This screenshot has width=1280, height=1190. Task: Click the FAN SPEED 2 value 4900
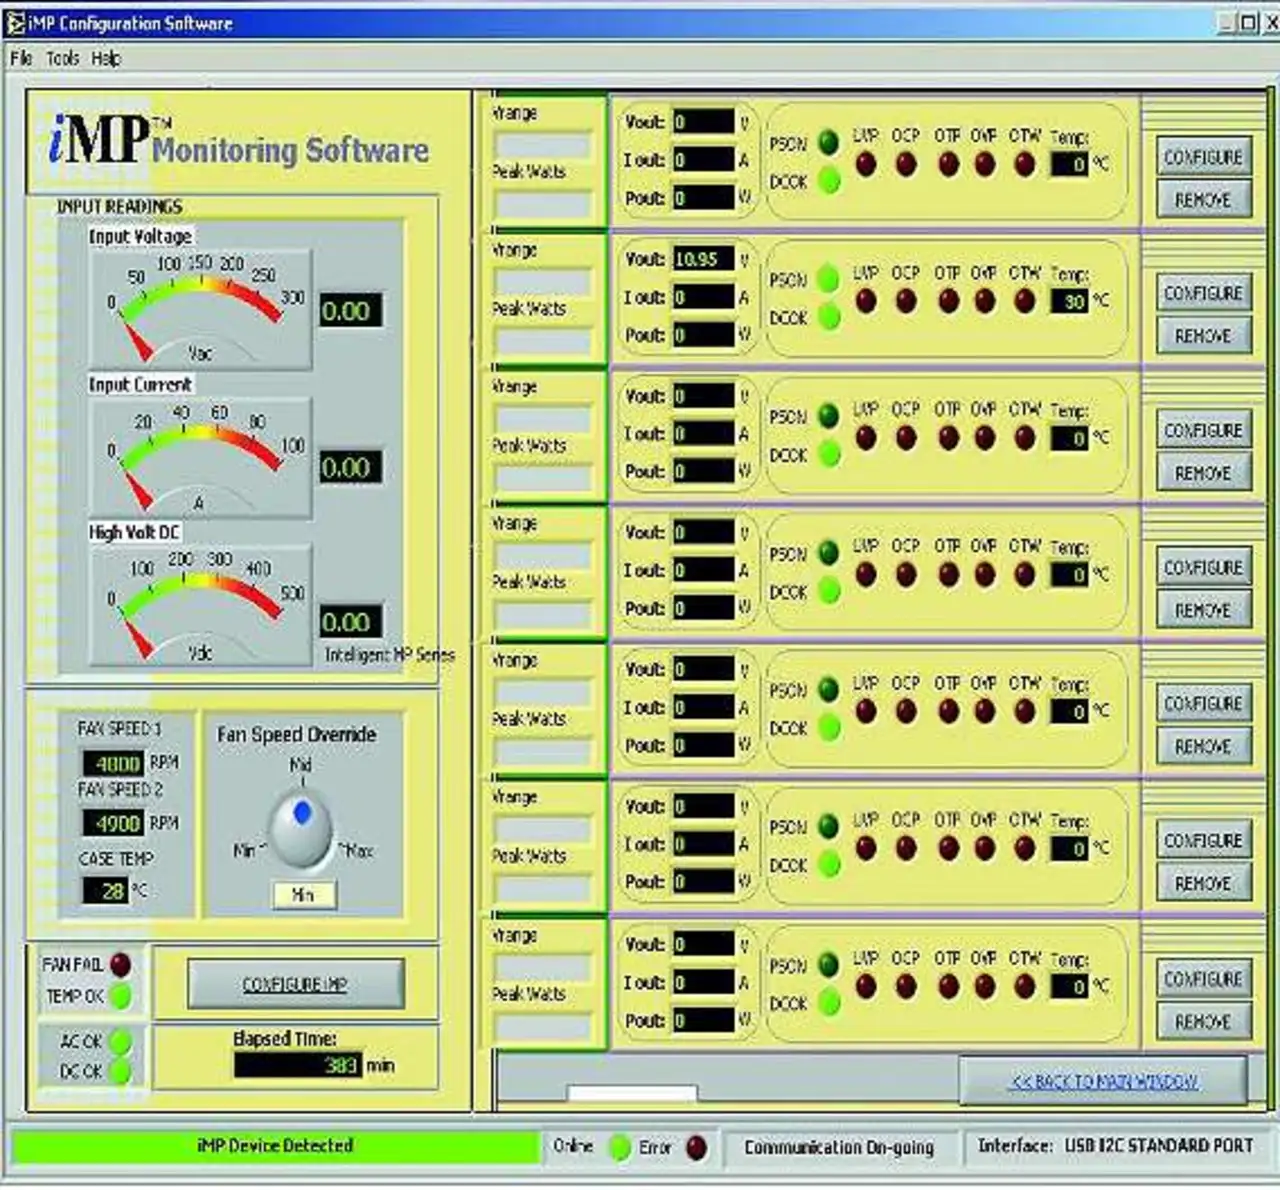point(113,823)
